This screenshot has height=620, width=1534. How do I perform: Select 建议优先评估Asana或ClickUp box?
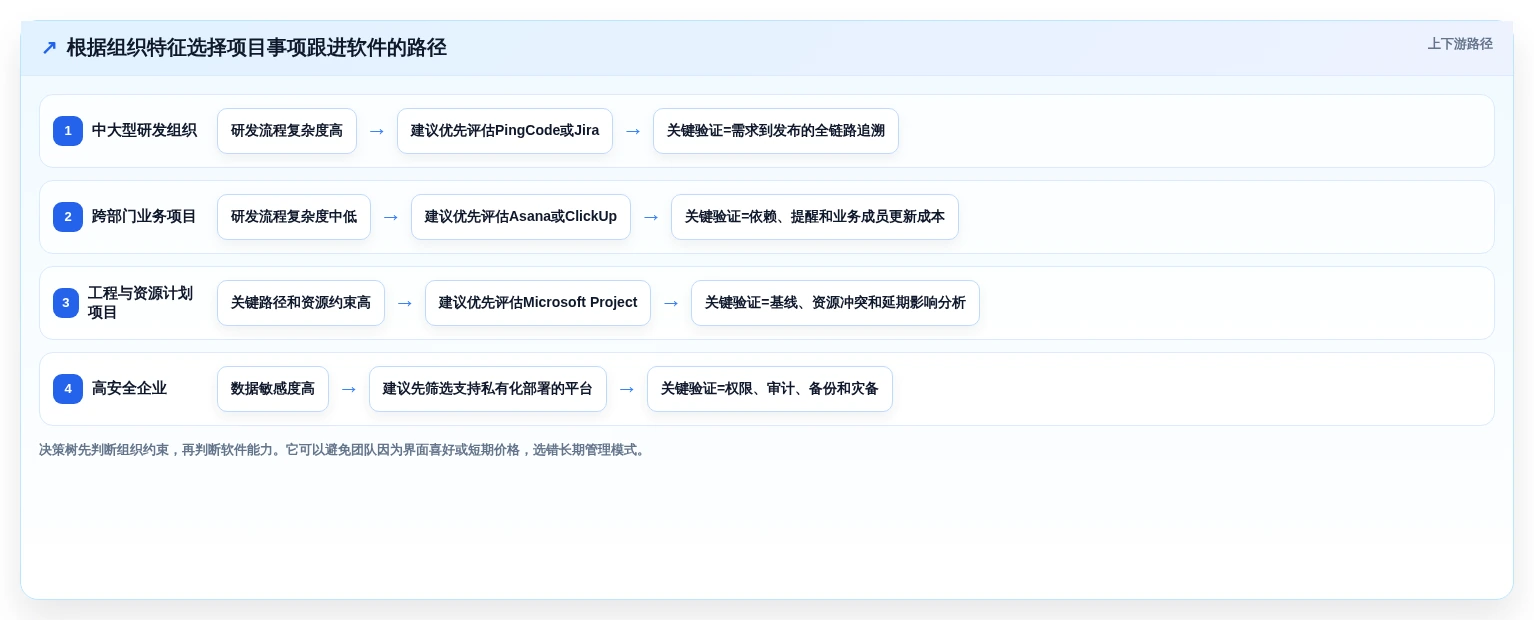[x=521, y=217]
